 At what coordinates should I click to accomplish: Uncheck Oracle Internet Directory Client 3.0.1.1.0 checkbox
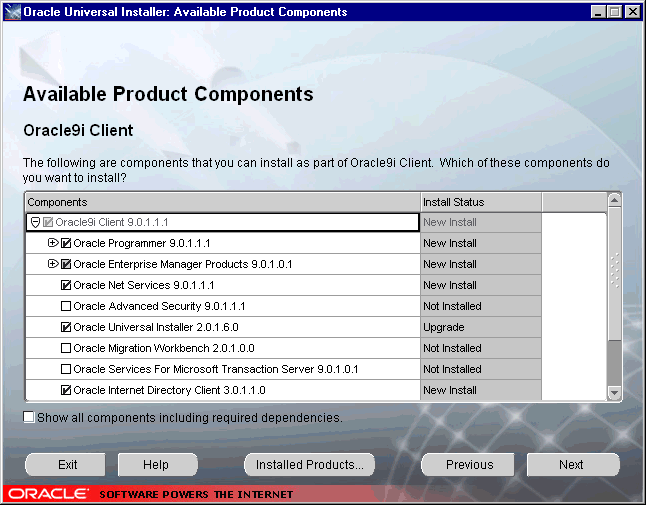(x=66, y=390)
